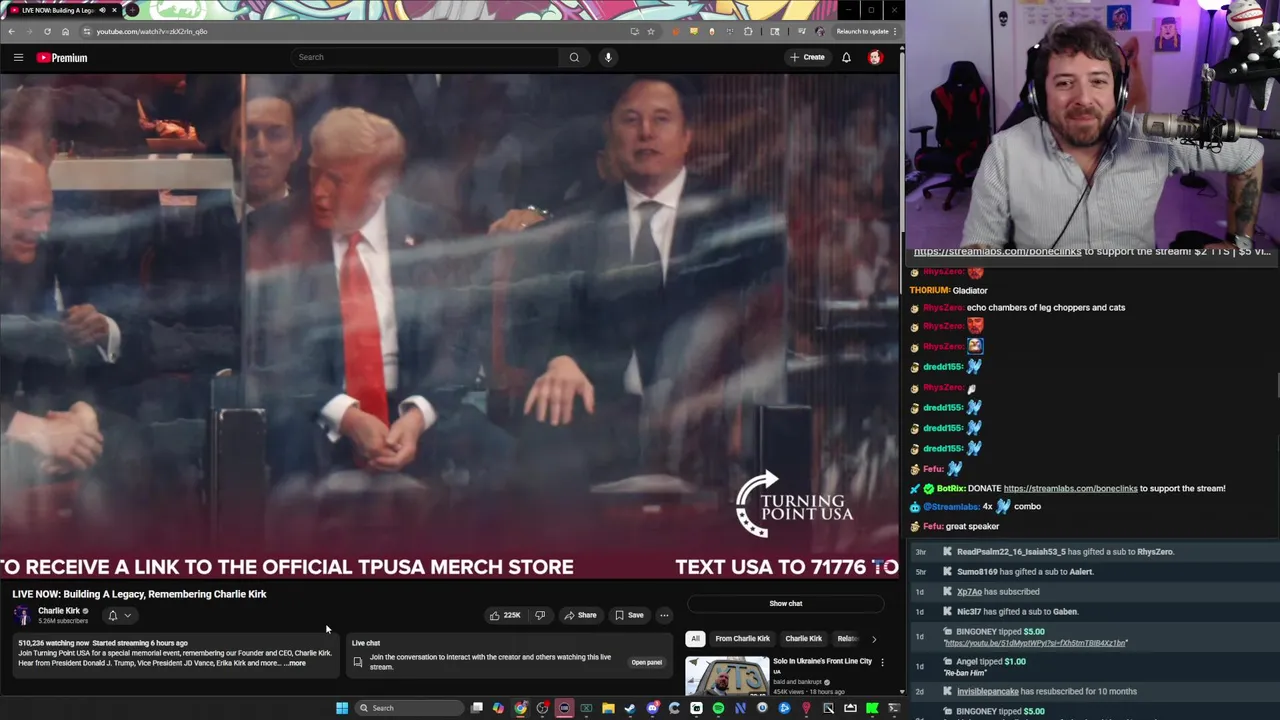Open the browser extensions puzzle icon
Viewport: 1280px width, 720px height.
(x=748, y=31)
